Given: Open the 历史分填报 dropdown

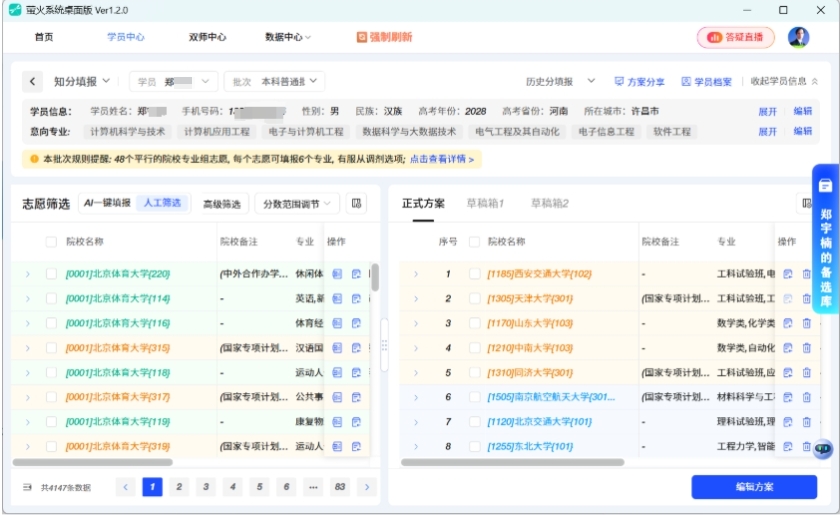Looking at the screenshot, I should coord(560,81).
